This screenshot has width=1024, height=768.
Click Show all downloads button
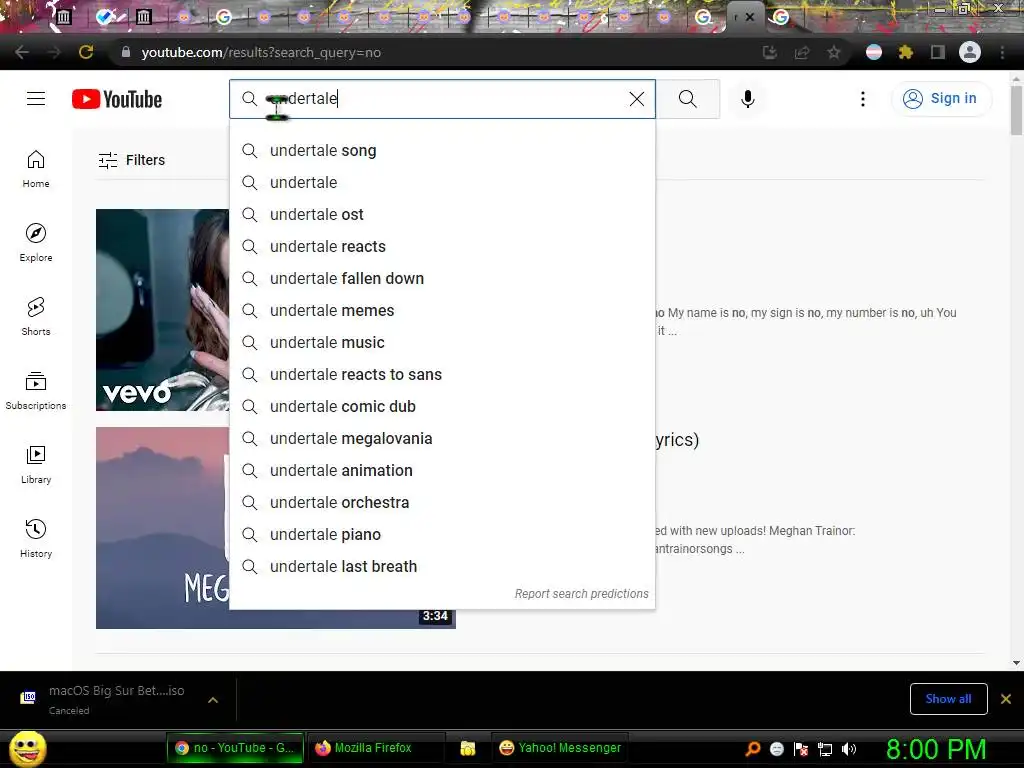point(948,699)
